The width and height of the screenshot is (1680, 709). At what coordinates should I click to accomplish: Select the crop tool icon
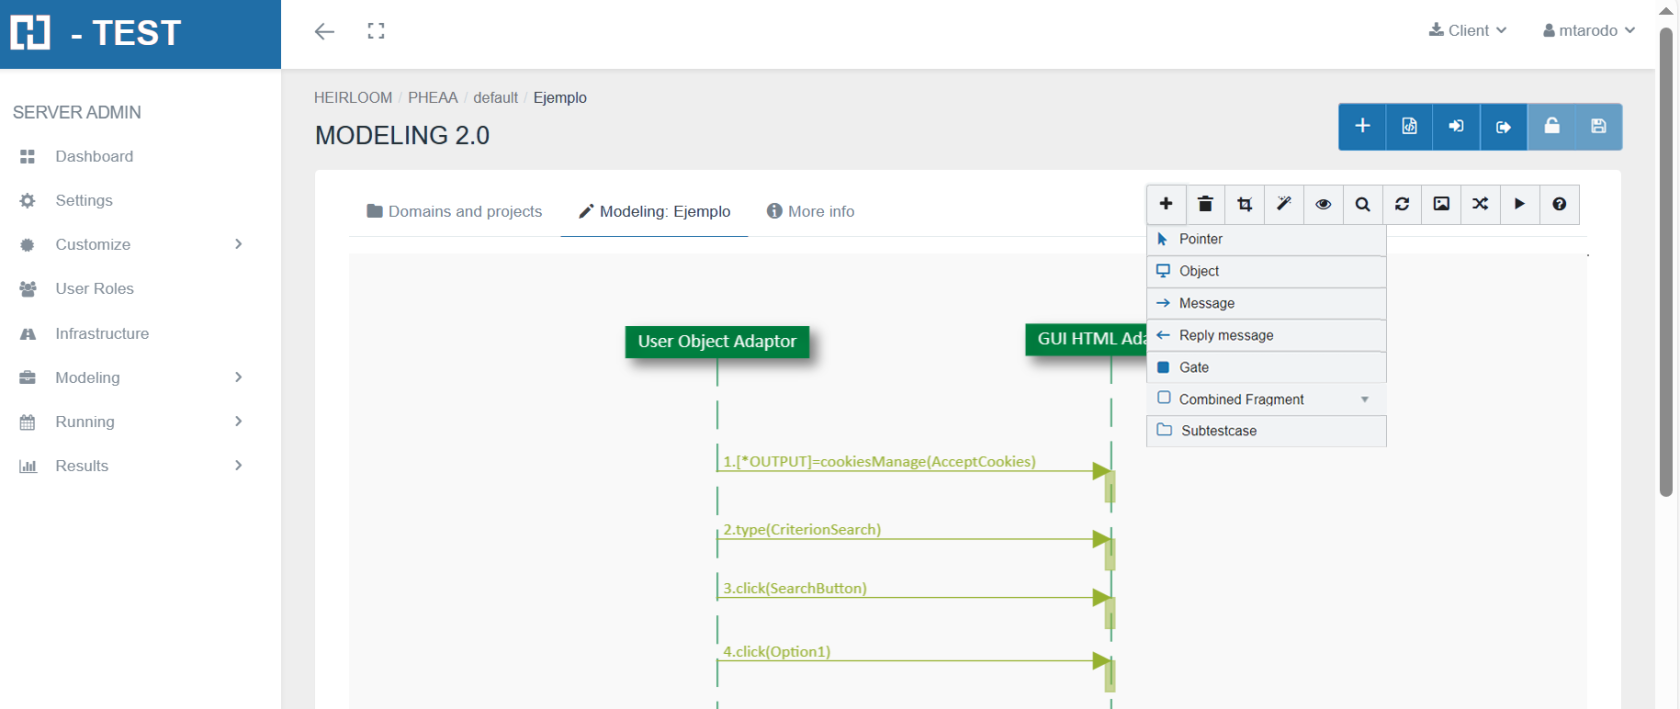point(1244,204)
